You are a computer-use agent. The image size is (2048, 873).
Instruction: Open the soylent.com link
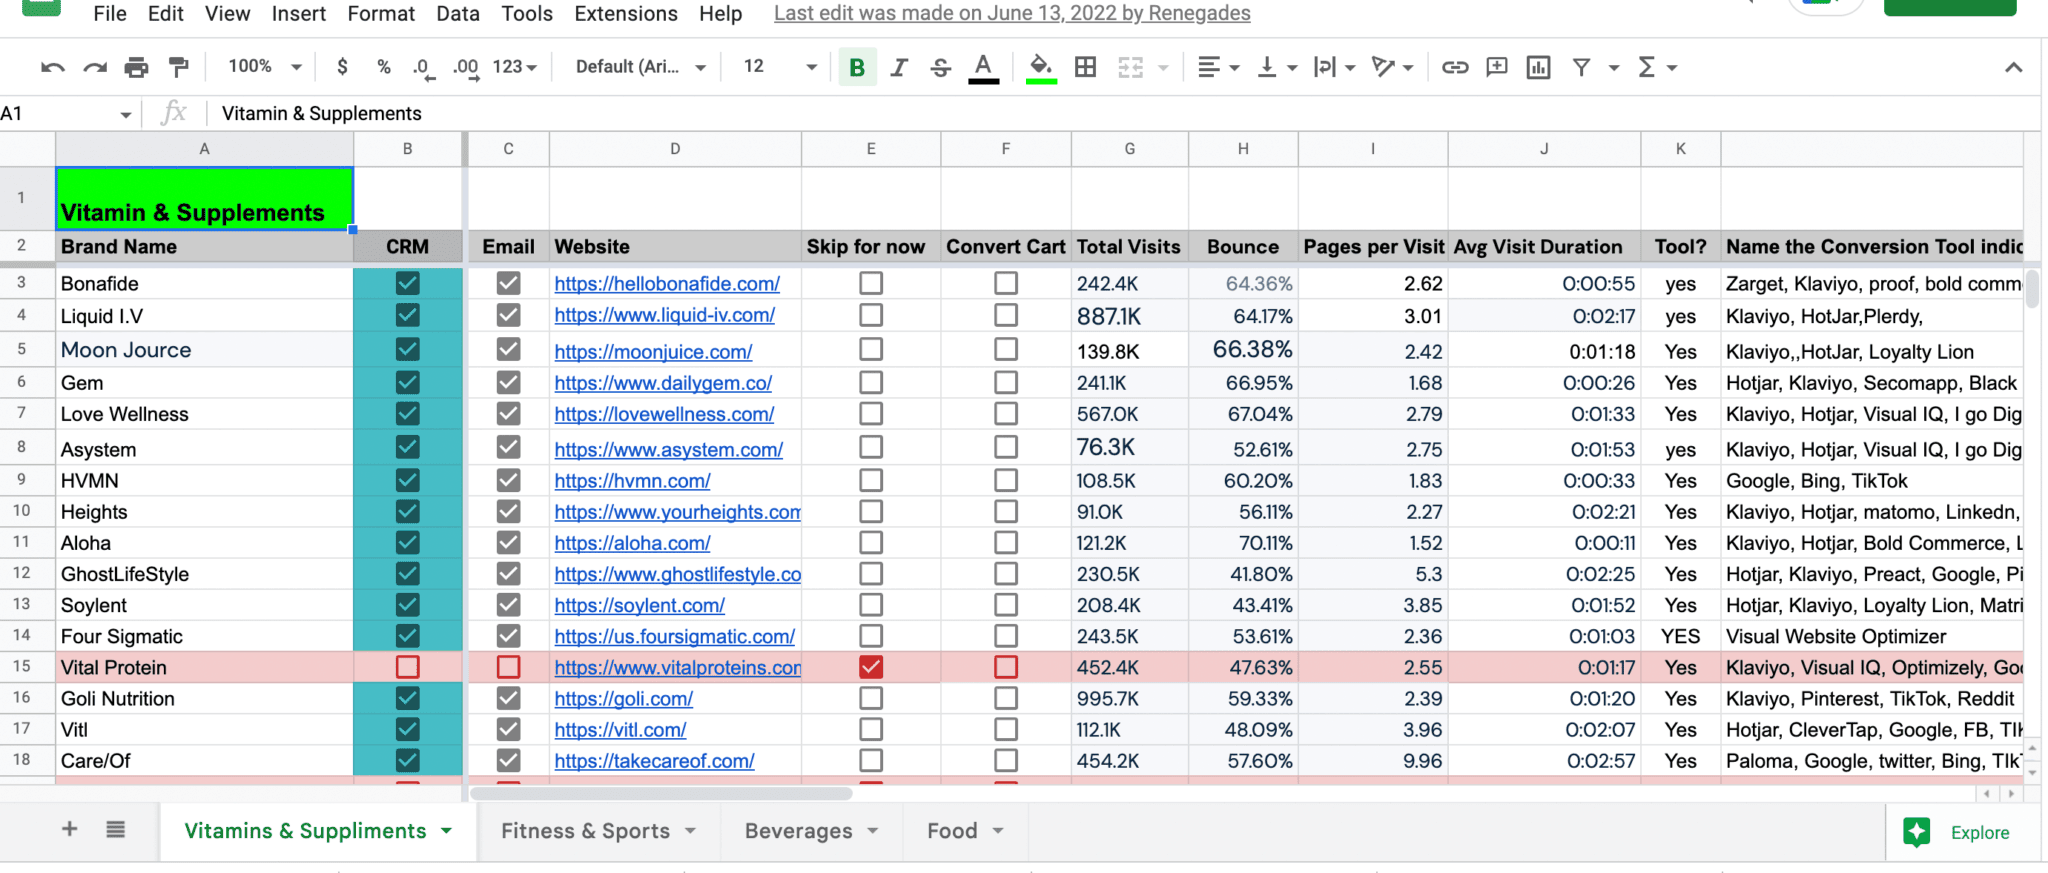[639, 606]
